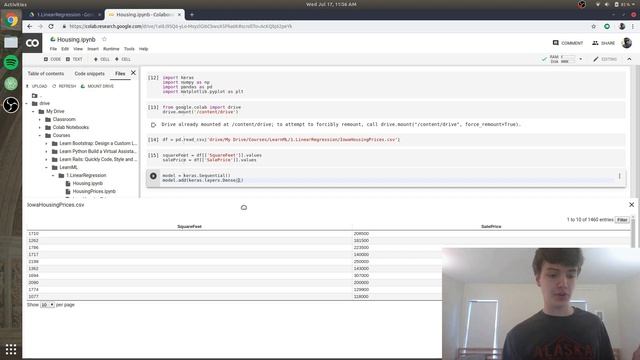640x360 pixels.
Task: Expand the Learn Bootstrap folder
Action: click(x=47, y=144)
